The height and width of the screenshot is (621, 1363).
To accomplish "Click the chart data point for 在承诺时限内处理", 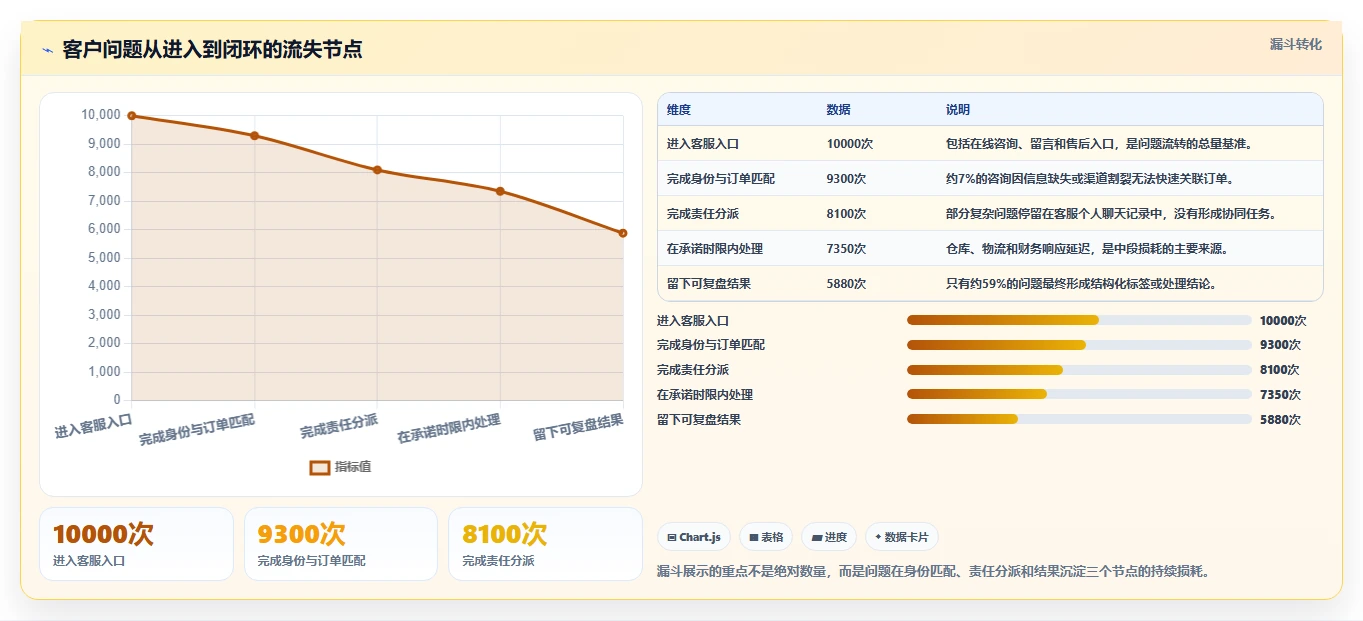I will click(x=500, y=191).
